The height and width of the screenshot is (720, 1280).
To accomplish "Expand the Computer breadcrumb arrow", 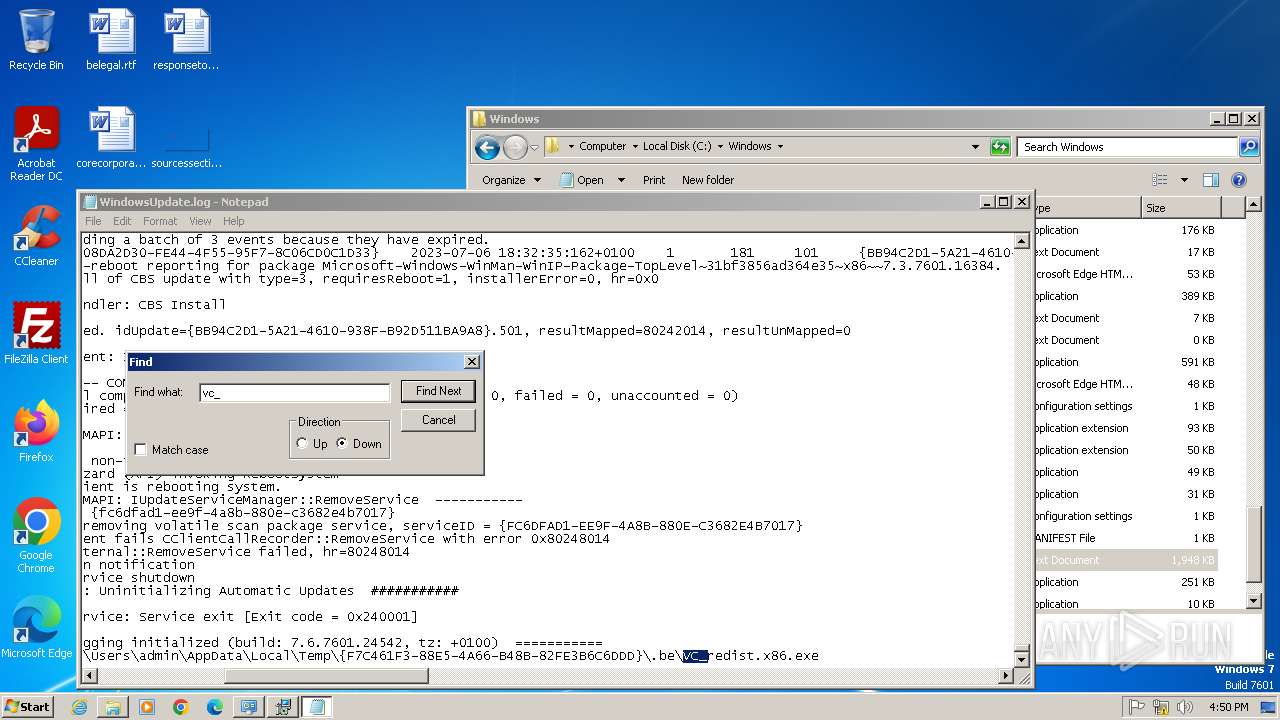I will 634,146.
